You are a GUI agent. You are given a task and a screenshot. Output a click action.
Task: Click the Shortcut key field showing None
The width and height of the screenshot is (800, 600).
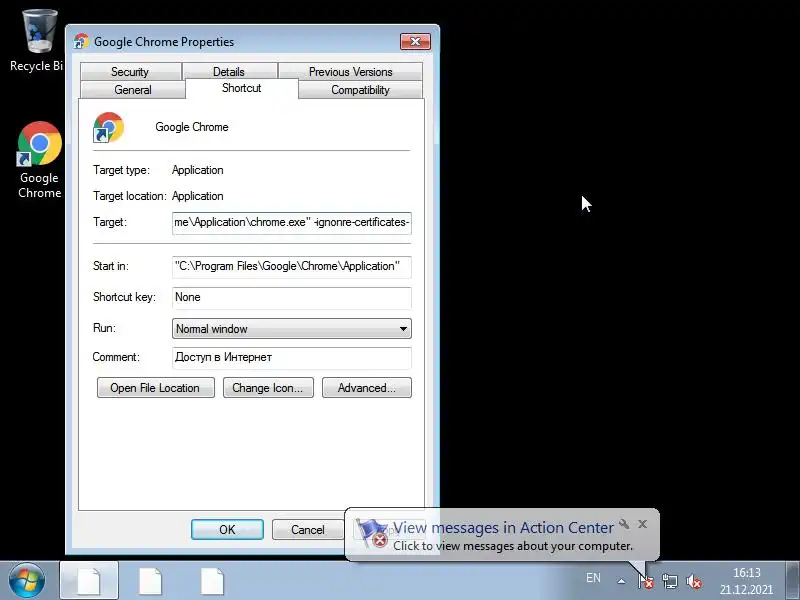coord(292,298)
